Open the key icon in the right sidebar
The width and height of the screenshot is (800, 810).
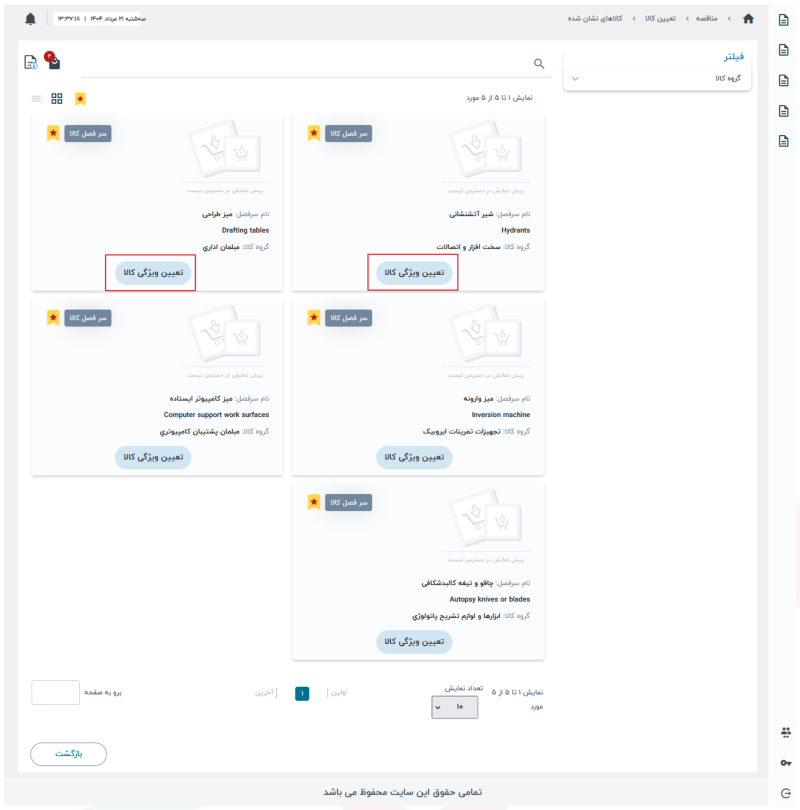786,763
